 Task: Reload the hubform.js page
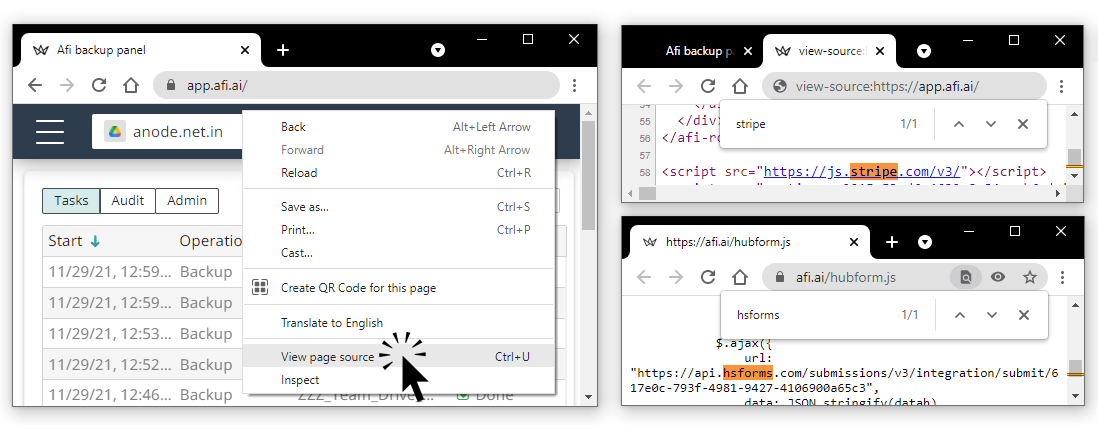(x=708, y=277)
